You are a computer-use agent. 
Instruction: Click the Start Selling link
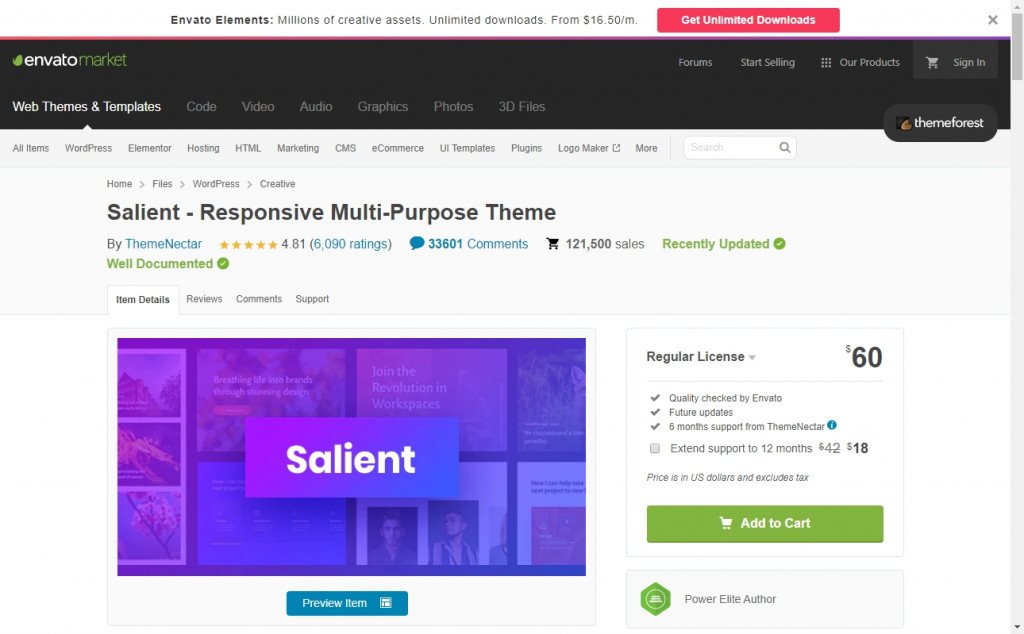point(767,63)
